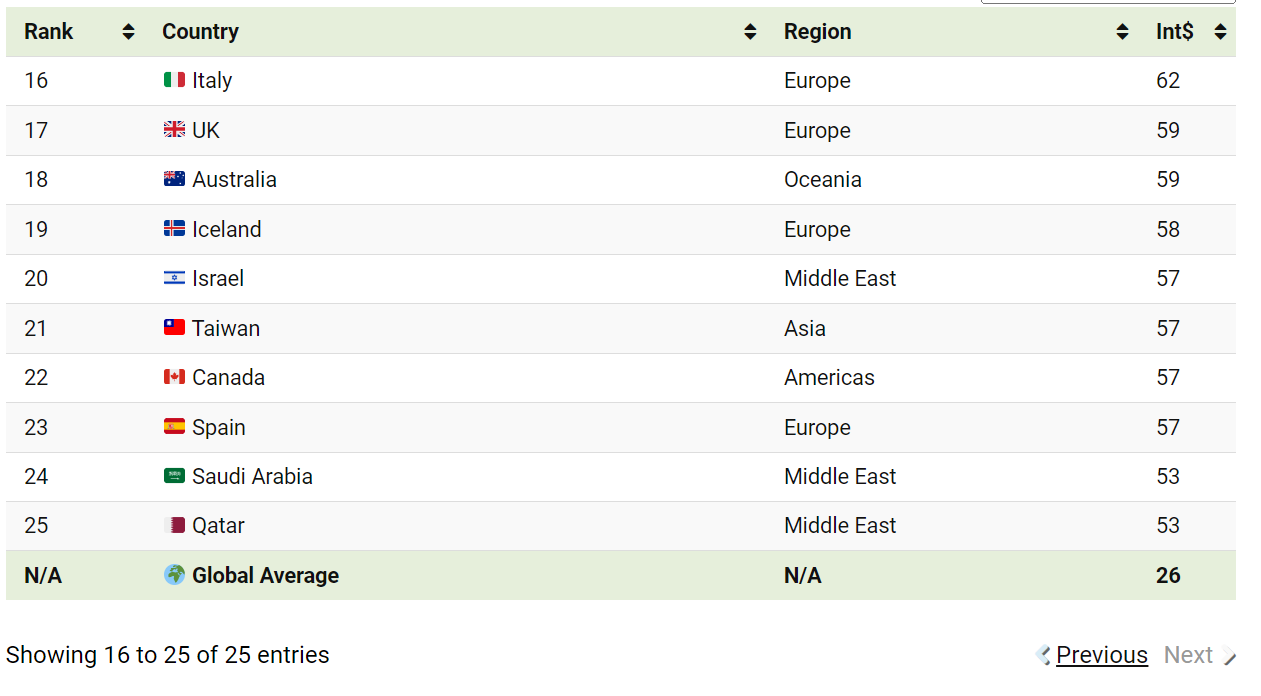Click the Global Average globe icon
The width and height of the screenshot is (1261, 696).
(174, 575)
